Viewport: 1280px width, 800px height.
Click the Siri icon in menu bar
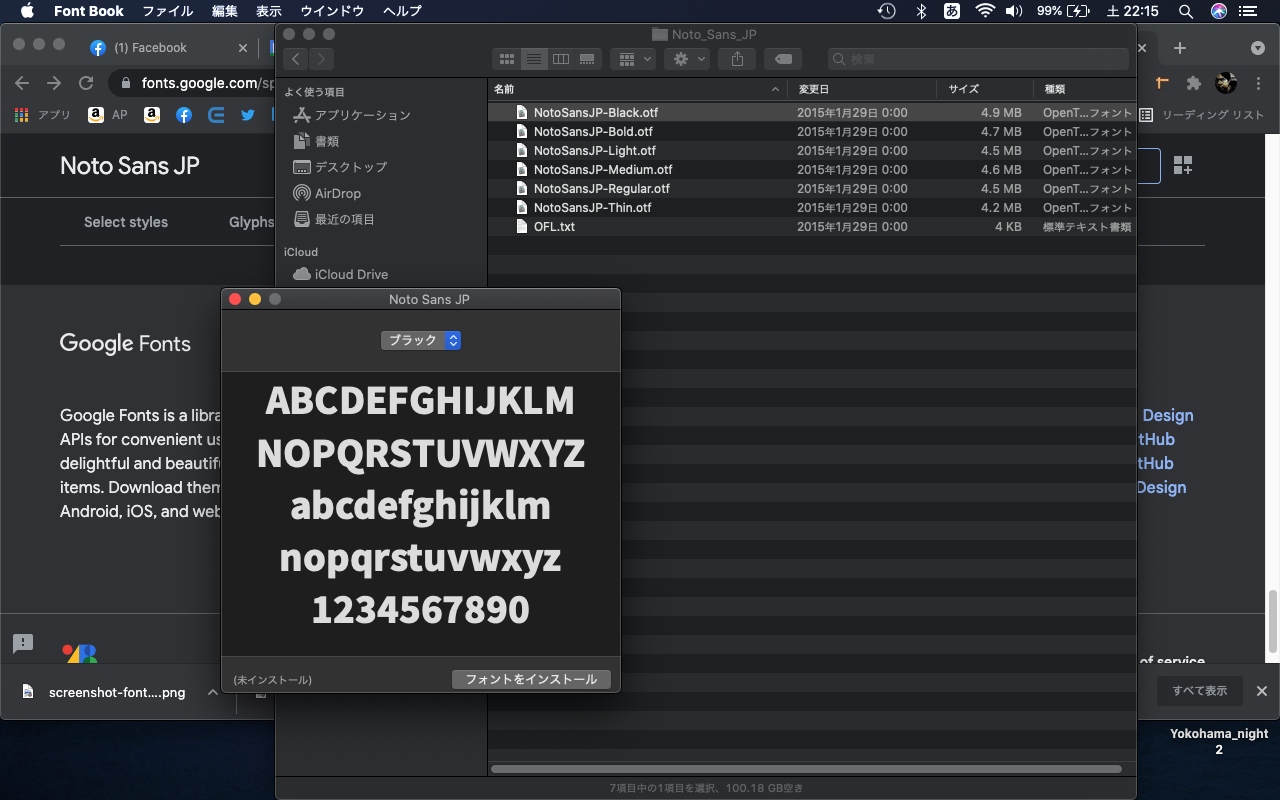(1219, 11)
